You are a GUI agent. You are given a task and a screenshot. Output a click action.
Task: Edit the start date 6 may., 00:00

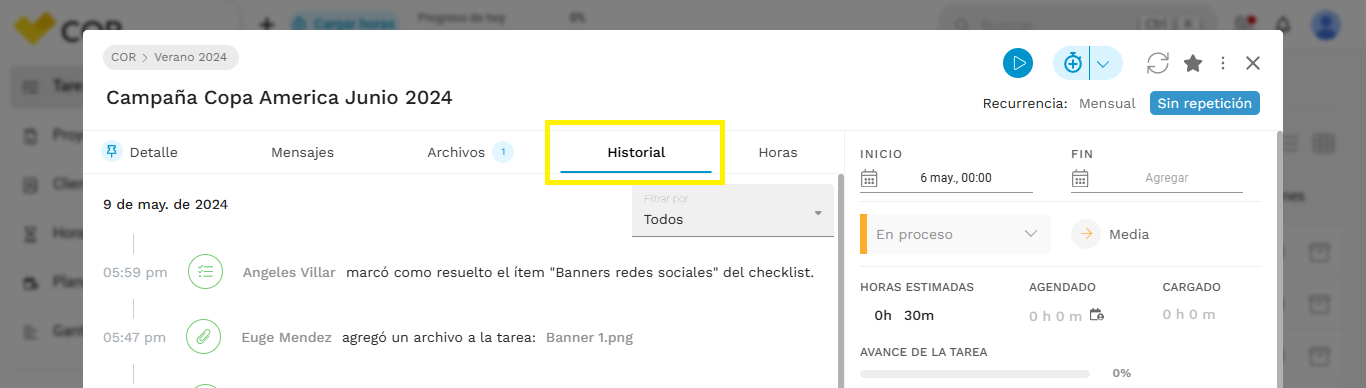click(955, 178)
